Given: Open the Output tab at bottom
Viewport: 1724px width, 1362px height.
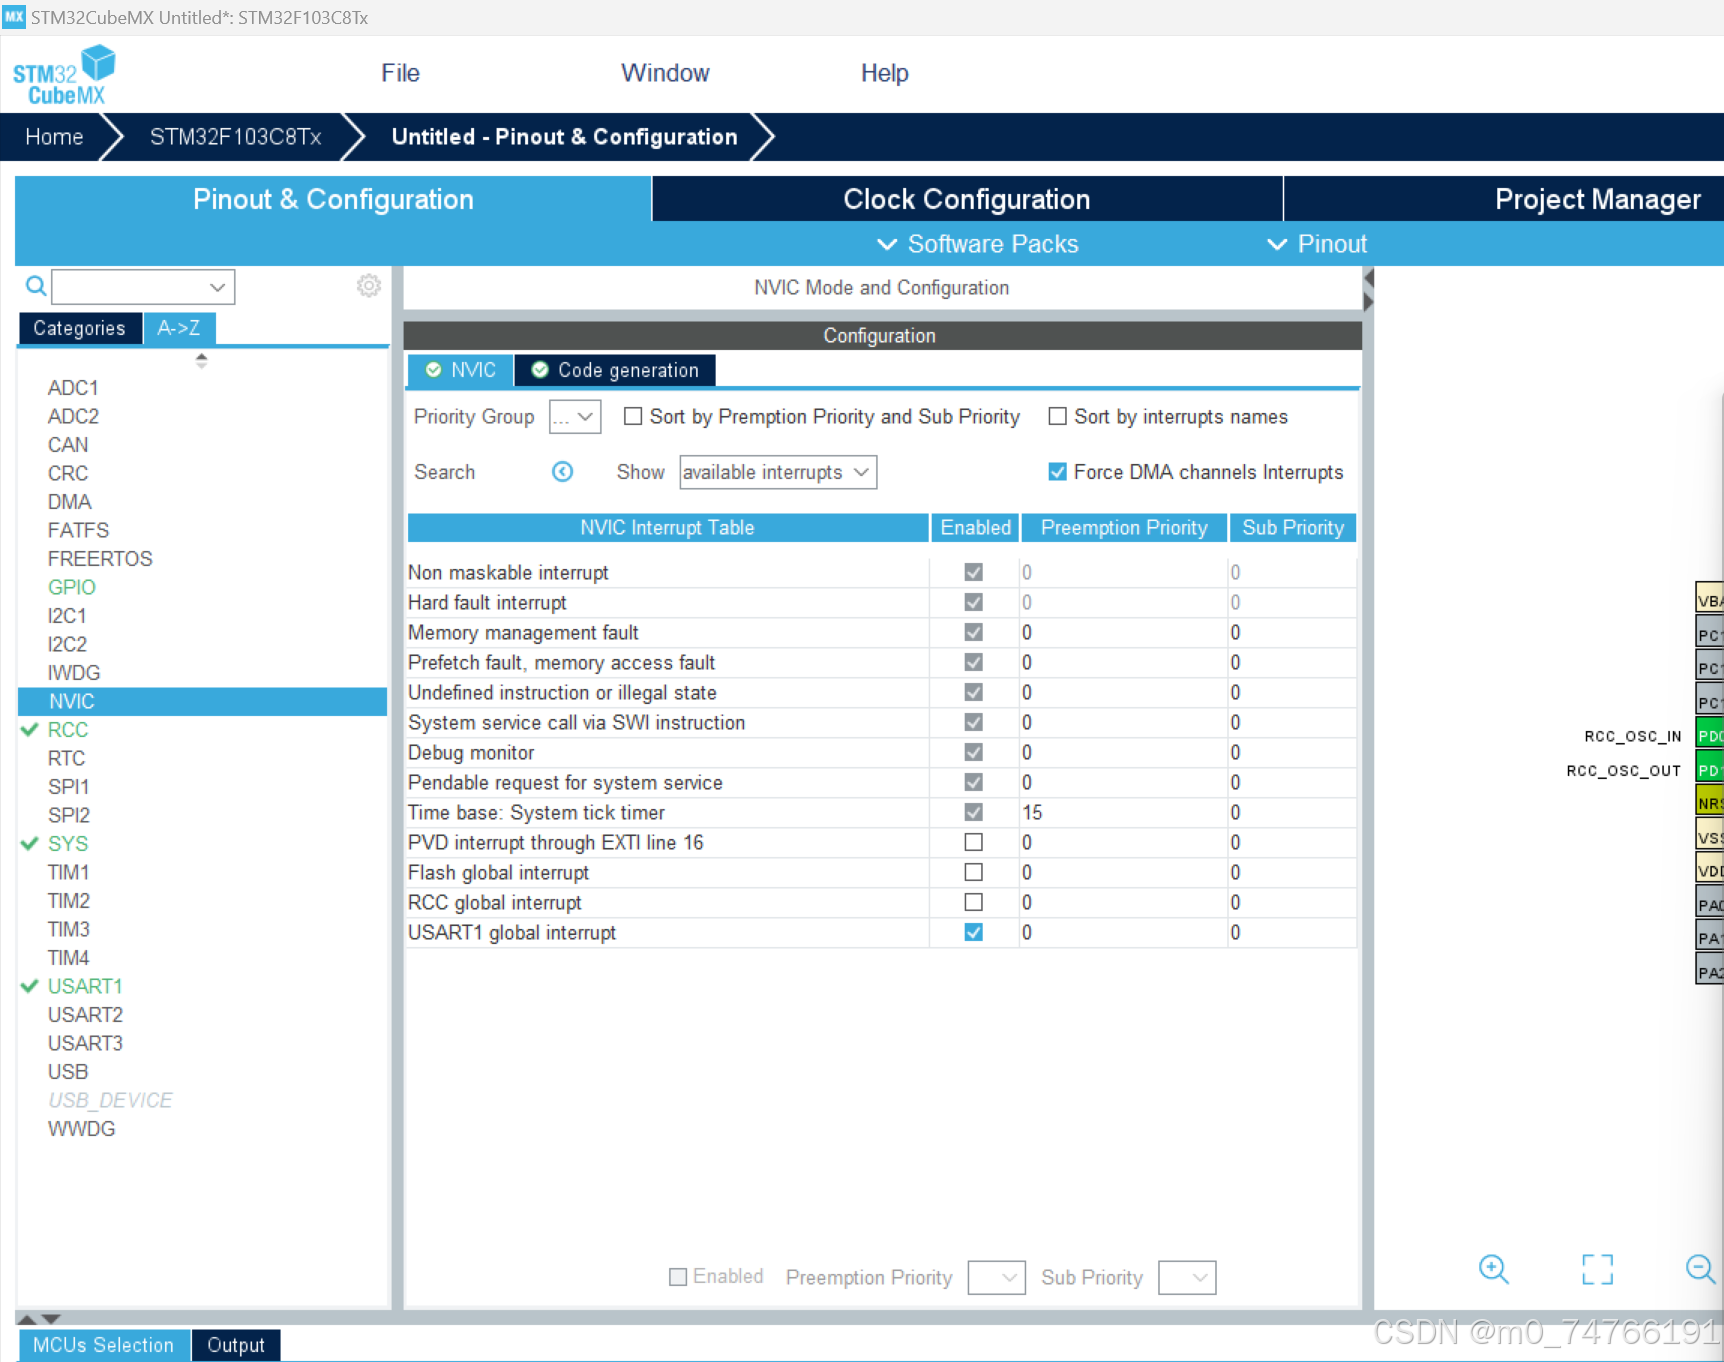Looking at the screenshot, I should pos(236,1345).
